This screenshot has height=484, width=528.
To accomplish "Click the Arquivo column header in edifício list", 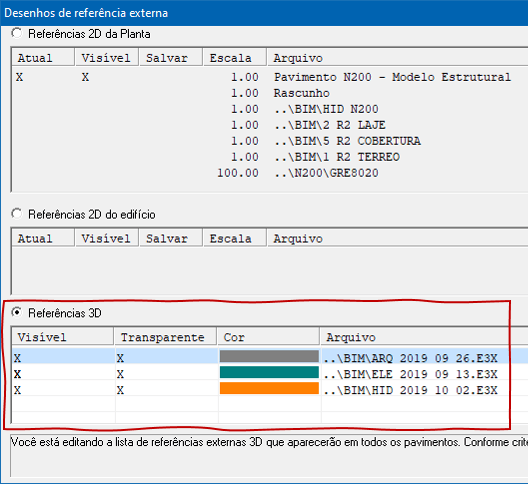I will pyautogui.click(x=398, y=238).
